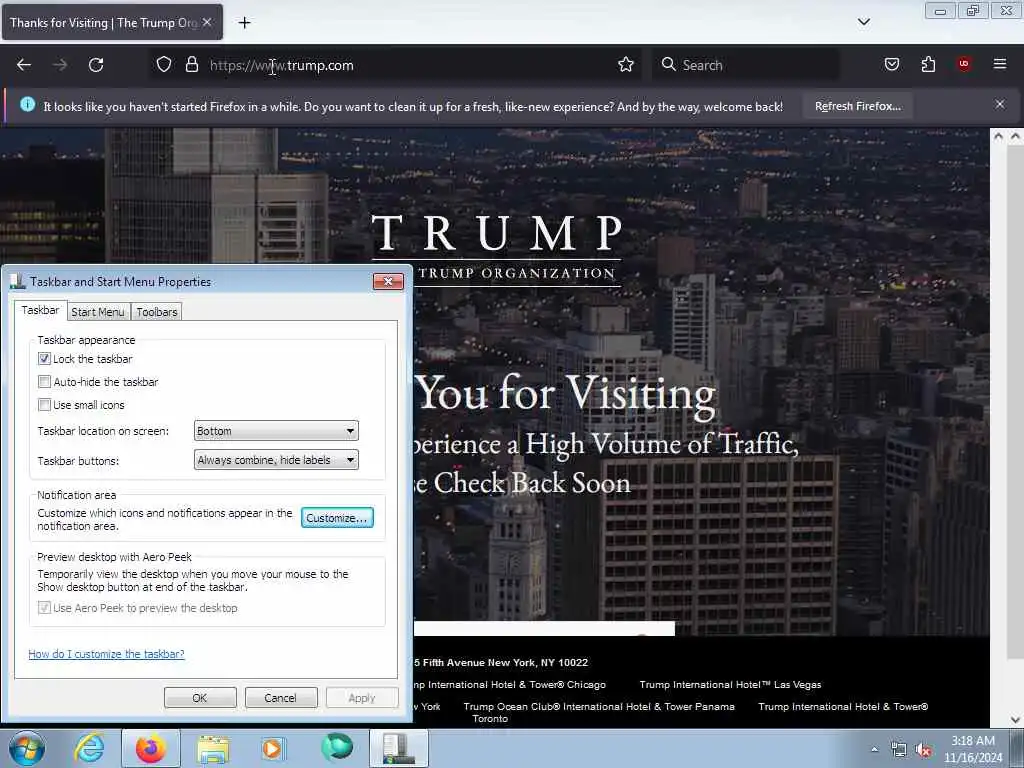
Task: Open the Taskbar buttons dropdown
Action: (x=276, y=460)
